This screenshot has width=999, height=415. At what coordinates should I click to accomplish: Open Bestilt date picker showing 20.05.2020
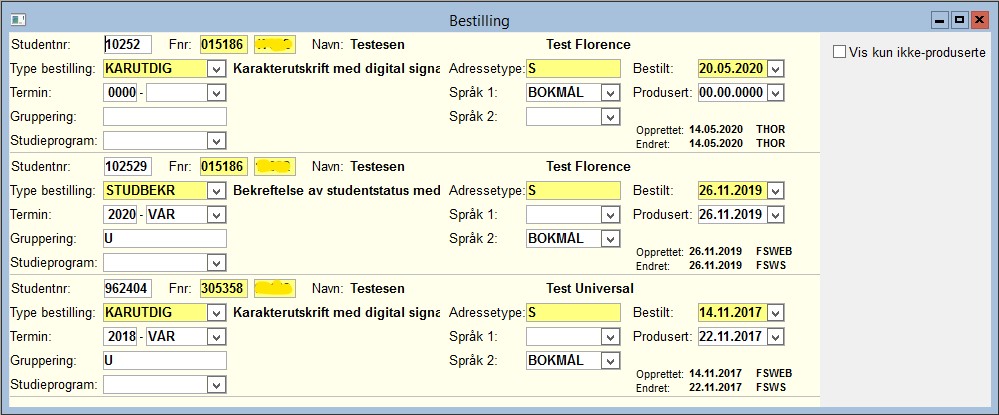click(x=775, y=69)
